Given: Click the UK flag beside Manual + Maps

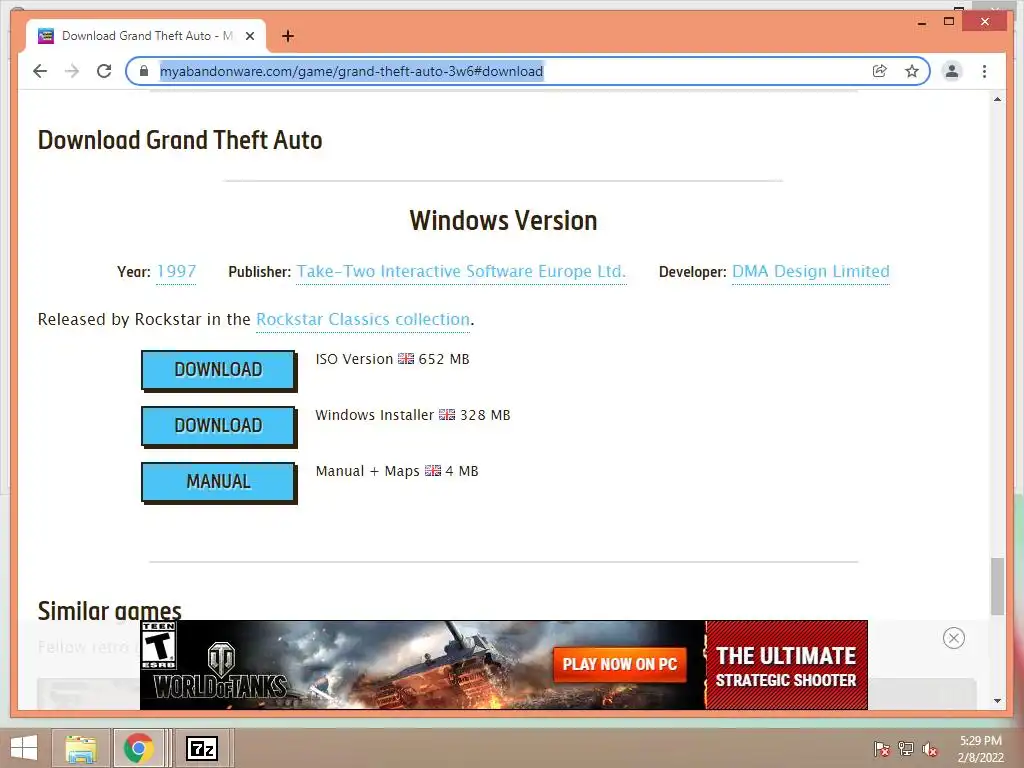Looking at the screenshot, I should (x=433, y=470).
